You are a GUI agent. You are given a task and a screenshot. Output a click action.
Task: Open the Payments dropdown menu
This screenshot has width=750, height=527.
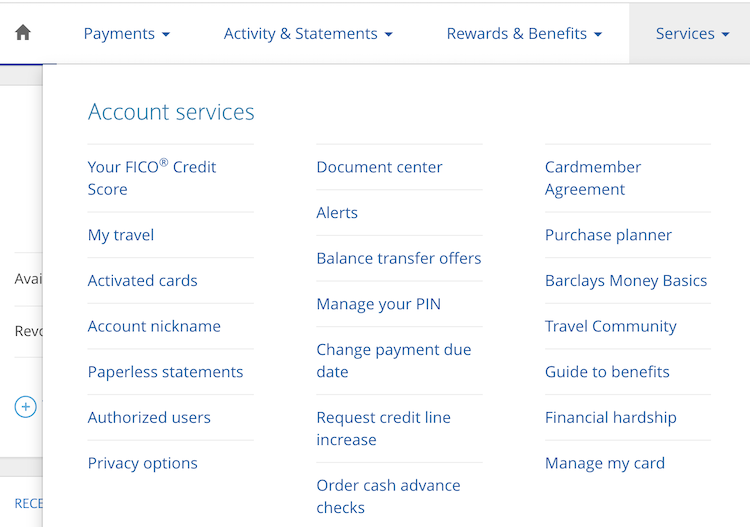coord(127,33)
